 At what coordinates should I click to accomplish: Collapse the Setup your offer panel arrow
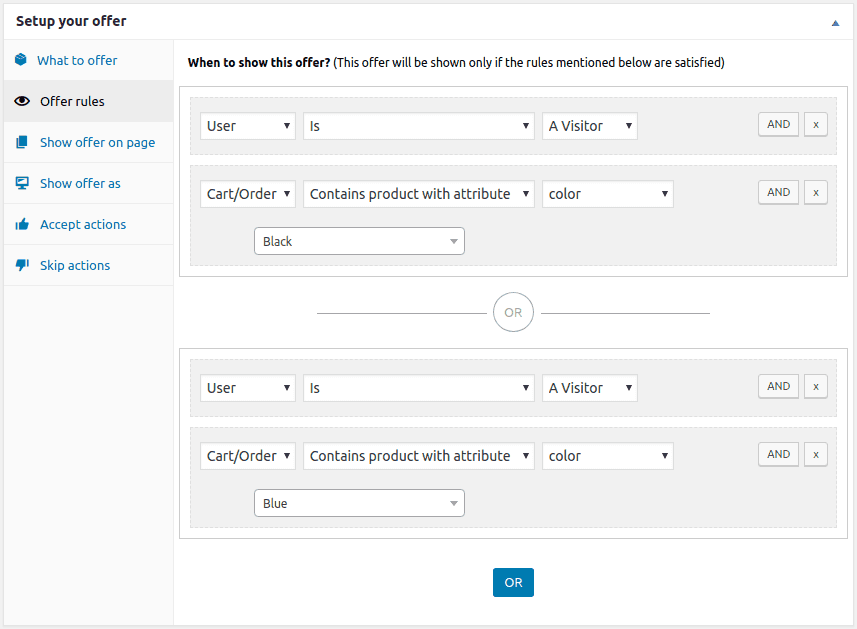point(835,22)
